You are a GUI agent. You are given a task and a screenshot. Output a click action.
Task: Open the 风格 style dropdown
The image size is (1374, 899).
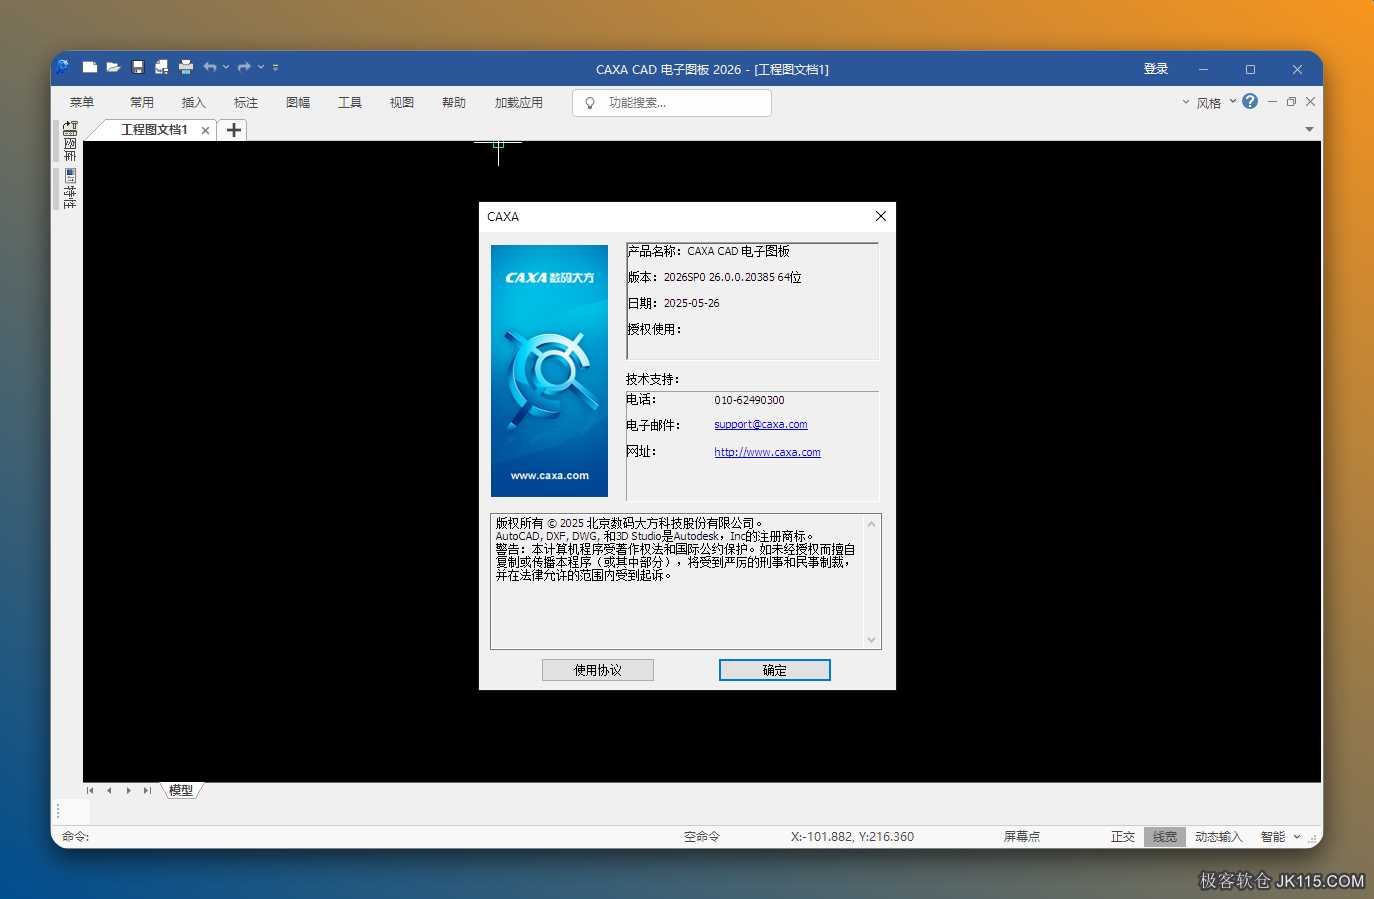(1217, 103)
